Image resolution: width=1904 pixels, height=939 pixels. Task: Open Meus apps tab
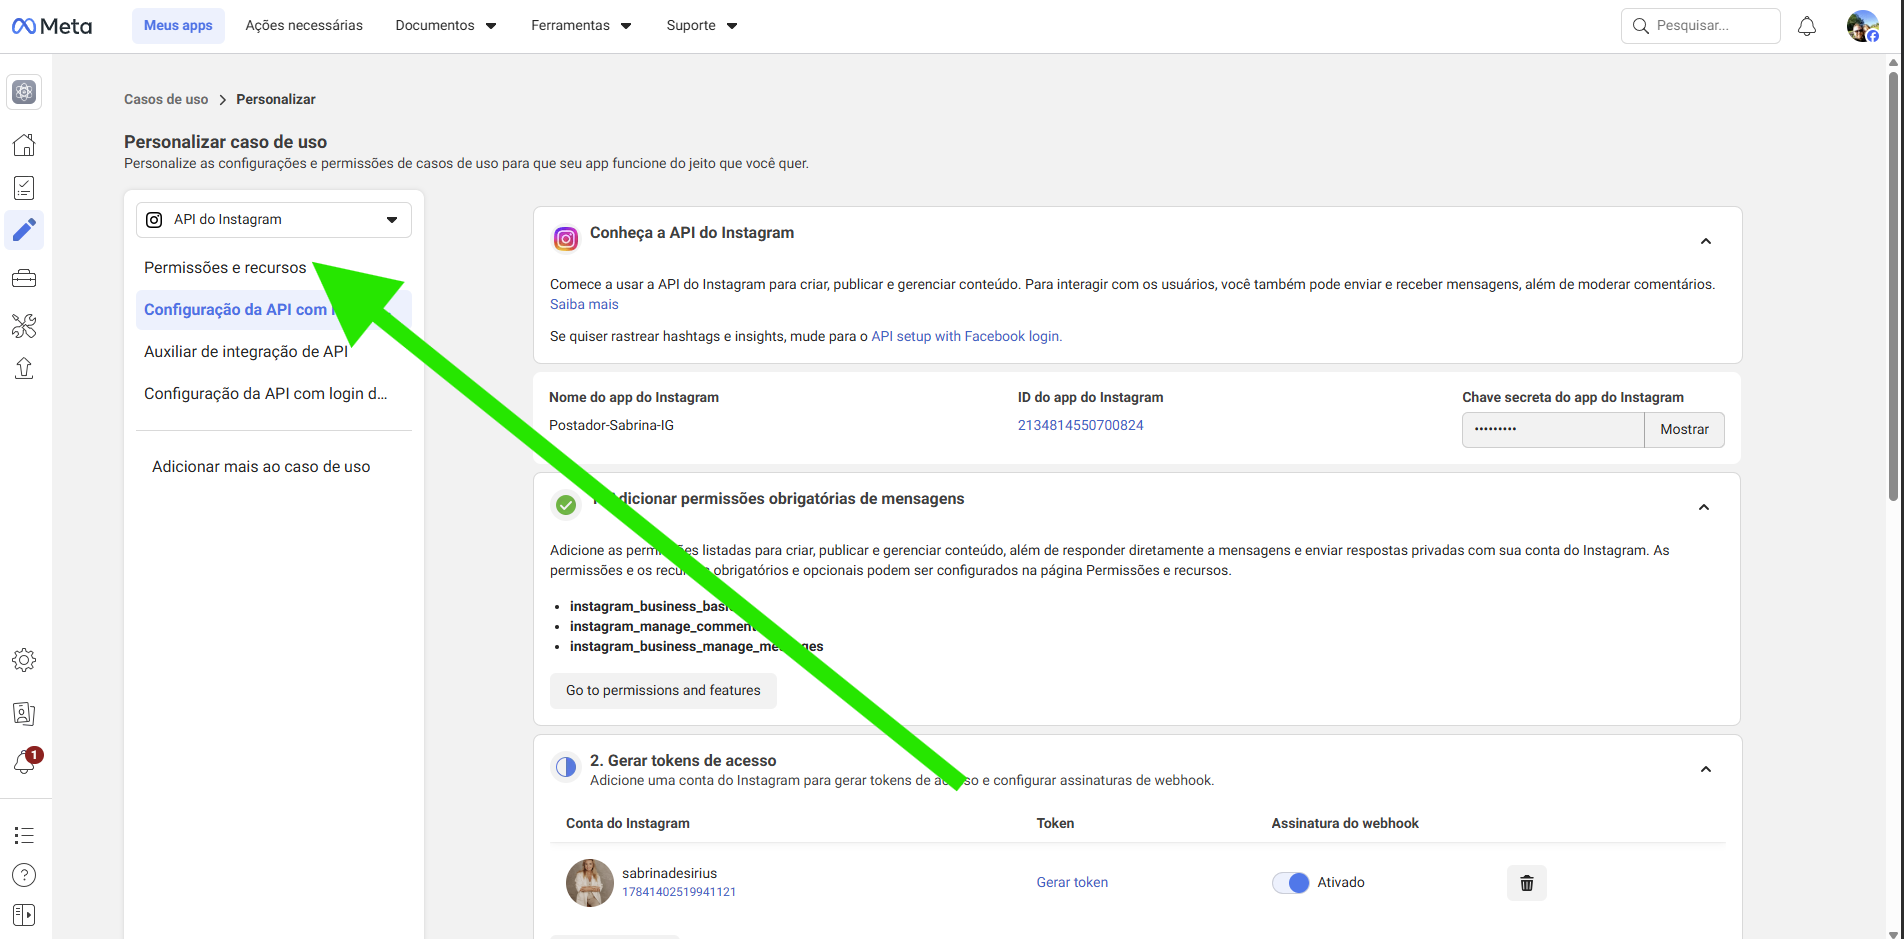click(x=178, y=26)
